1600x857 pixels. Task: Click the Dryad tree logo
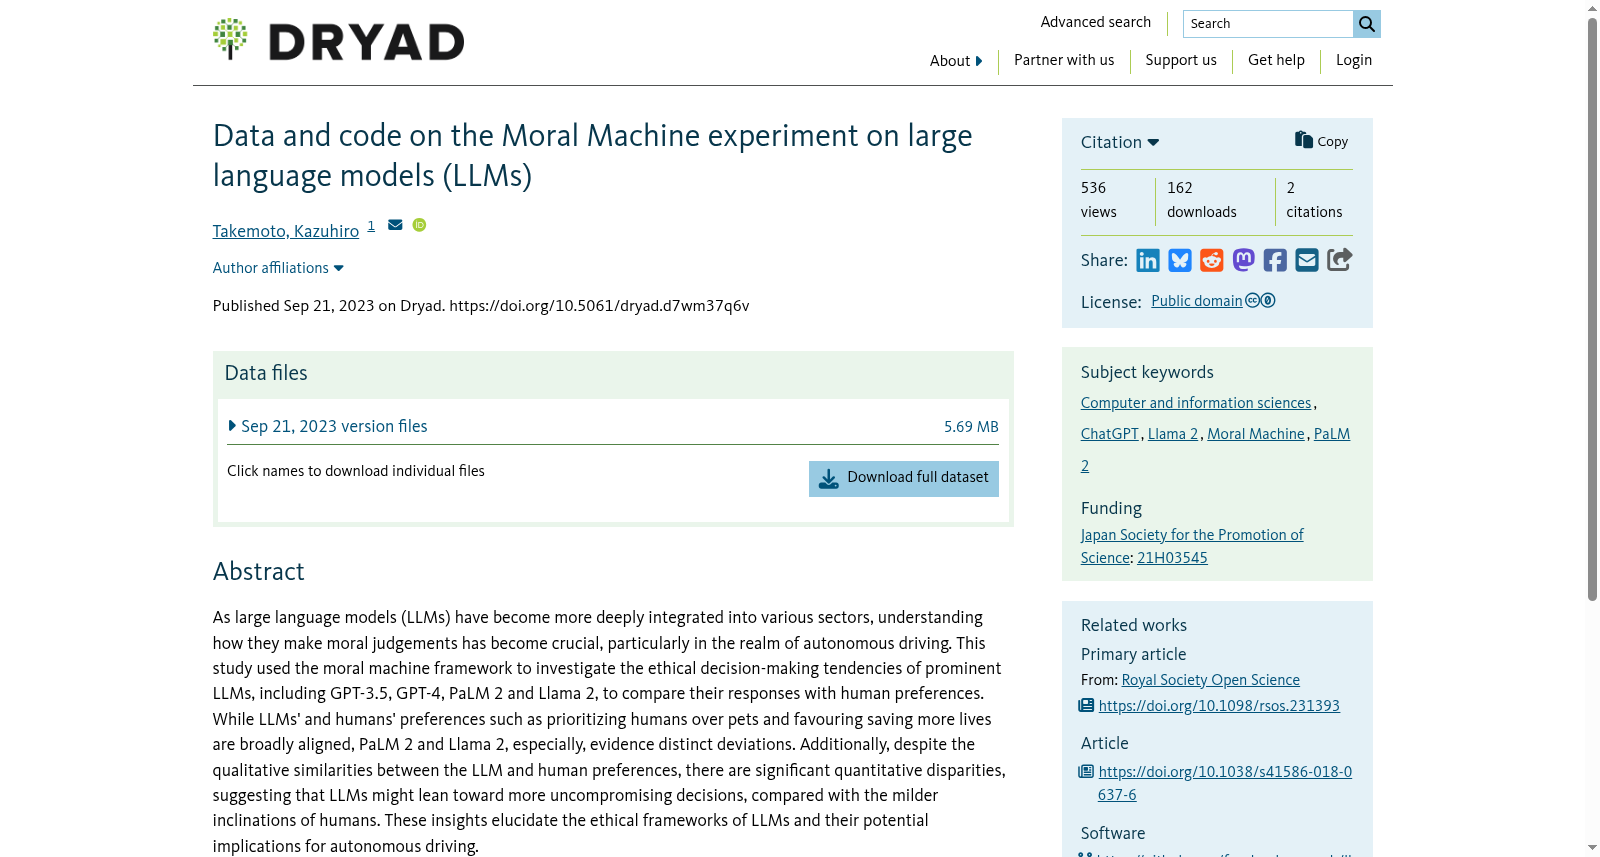click(x=230, y=38)
